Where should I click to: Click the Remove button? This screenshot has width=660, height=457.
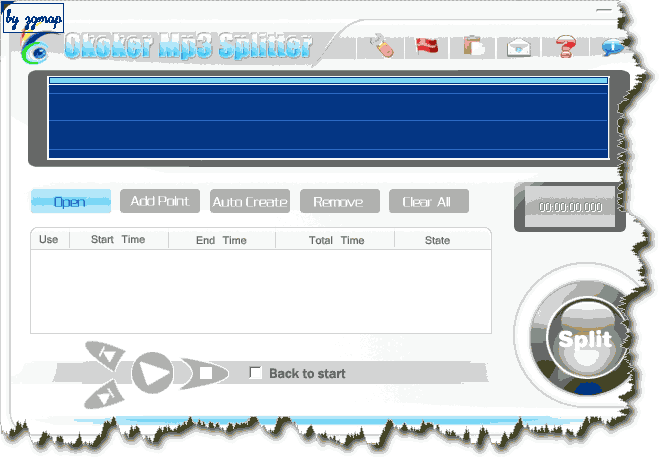[339, 201]
